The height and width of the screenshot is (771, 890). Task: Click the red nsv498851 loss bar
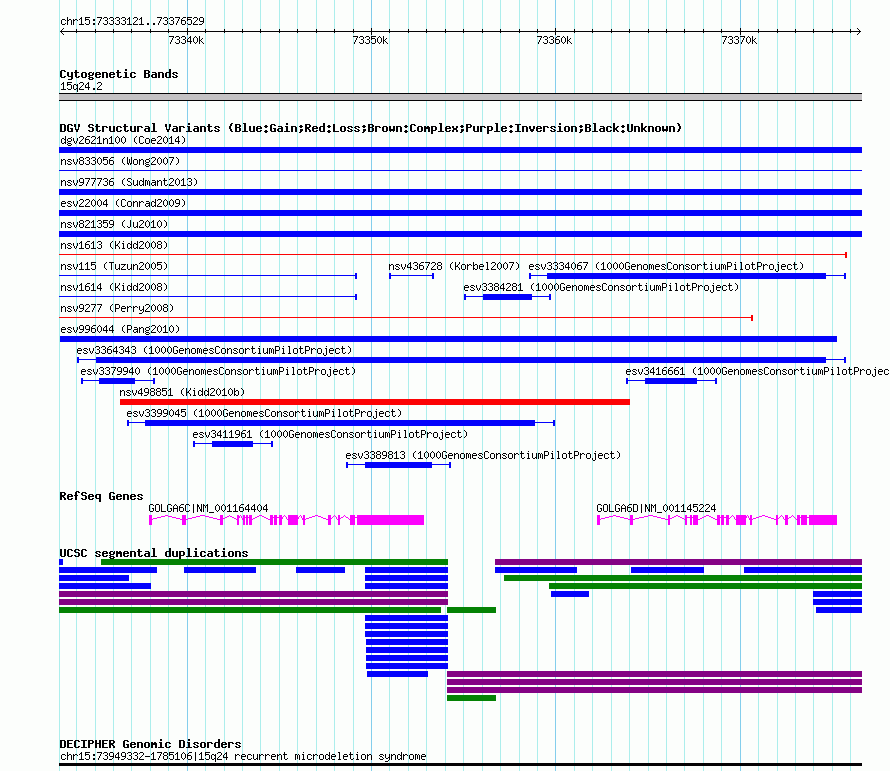point(375,402)
